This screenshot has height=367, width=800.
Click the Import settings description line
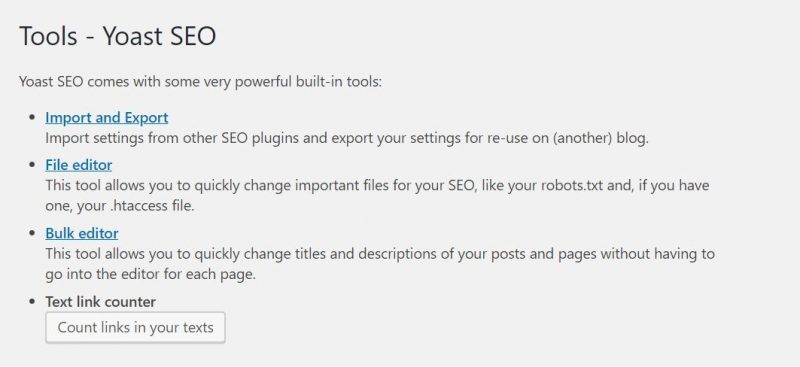pyautogui.click(x=347, y=138)
